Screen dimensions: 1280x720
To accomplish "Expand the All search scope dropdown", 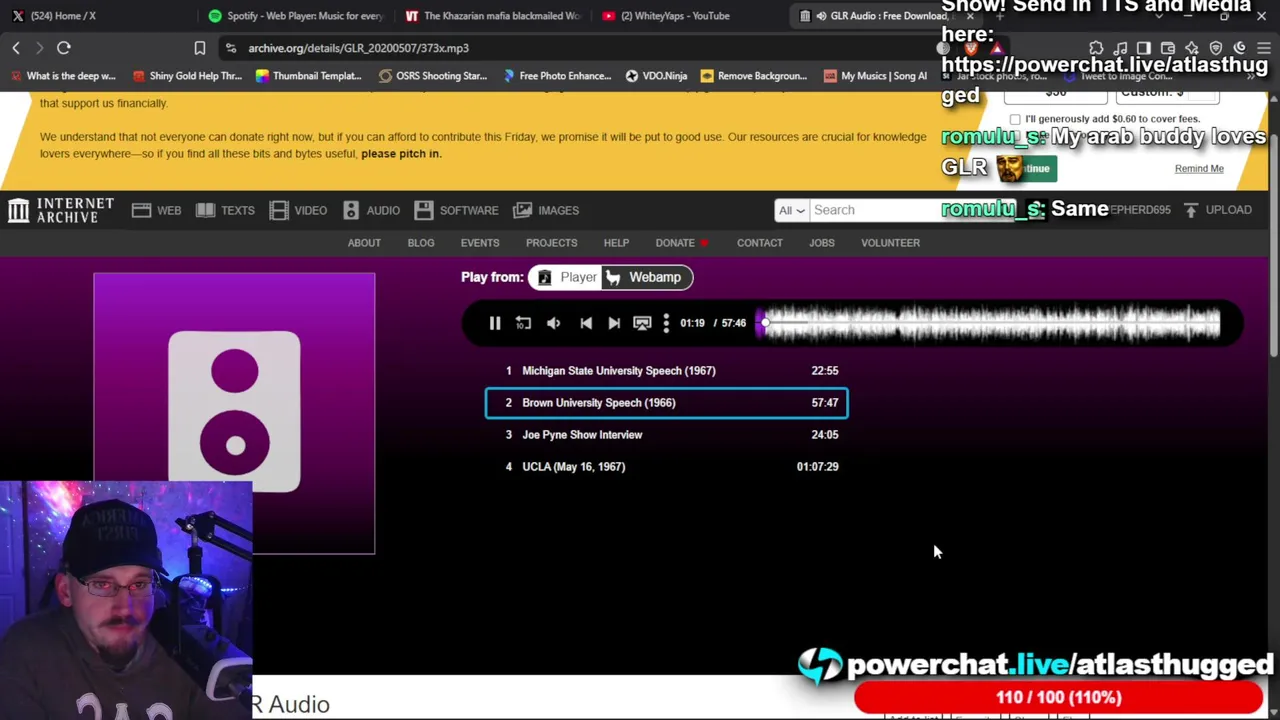I will coord(791,210).
